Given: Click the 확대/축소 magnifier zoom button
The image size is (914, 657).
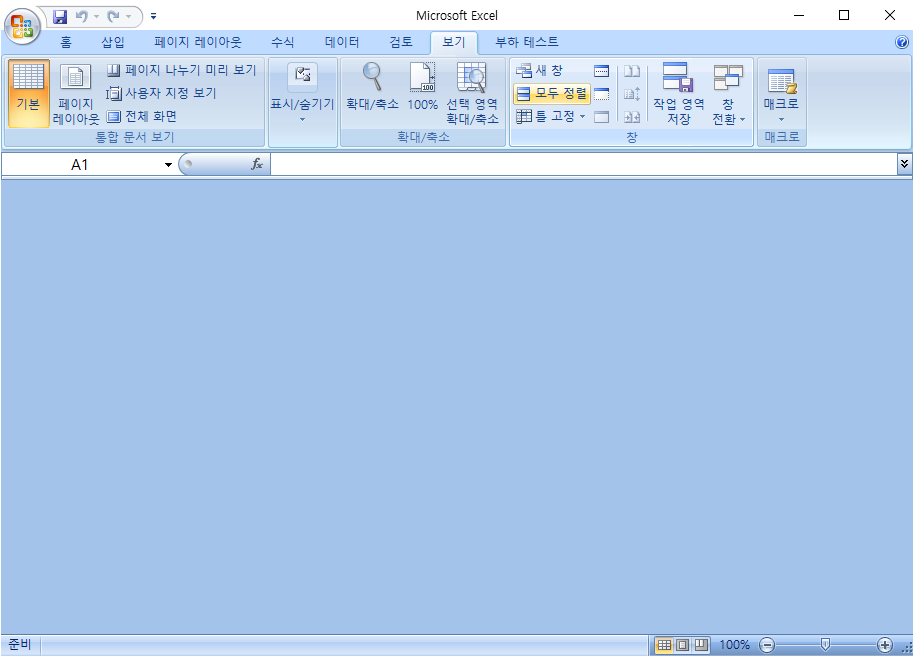Looking at the screenshot, I should click(372, 87).
